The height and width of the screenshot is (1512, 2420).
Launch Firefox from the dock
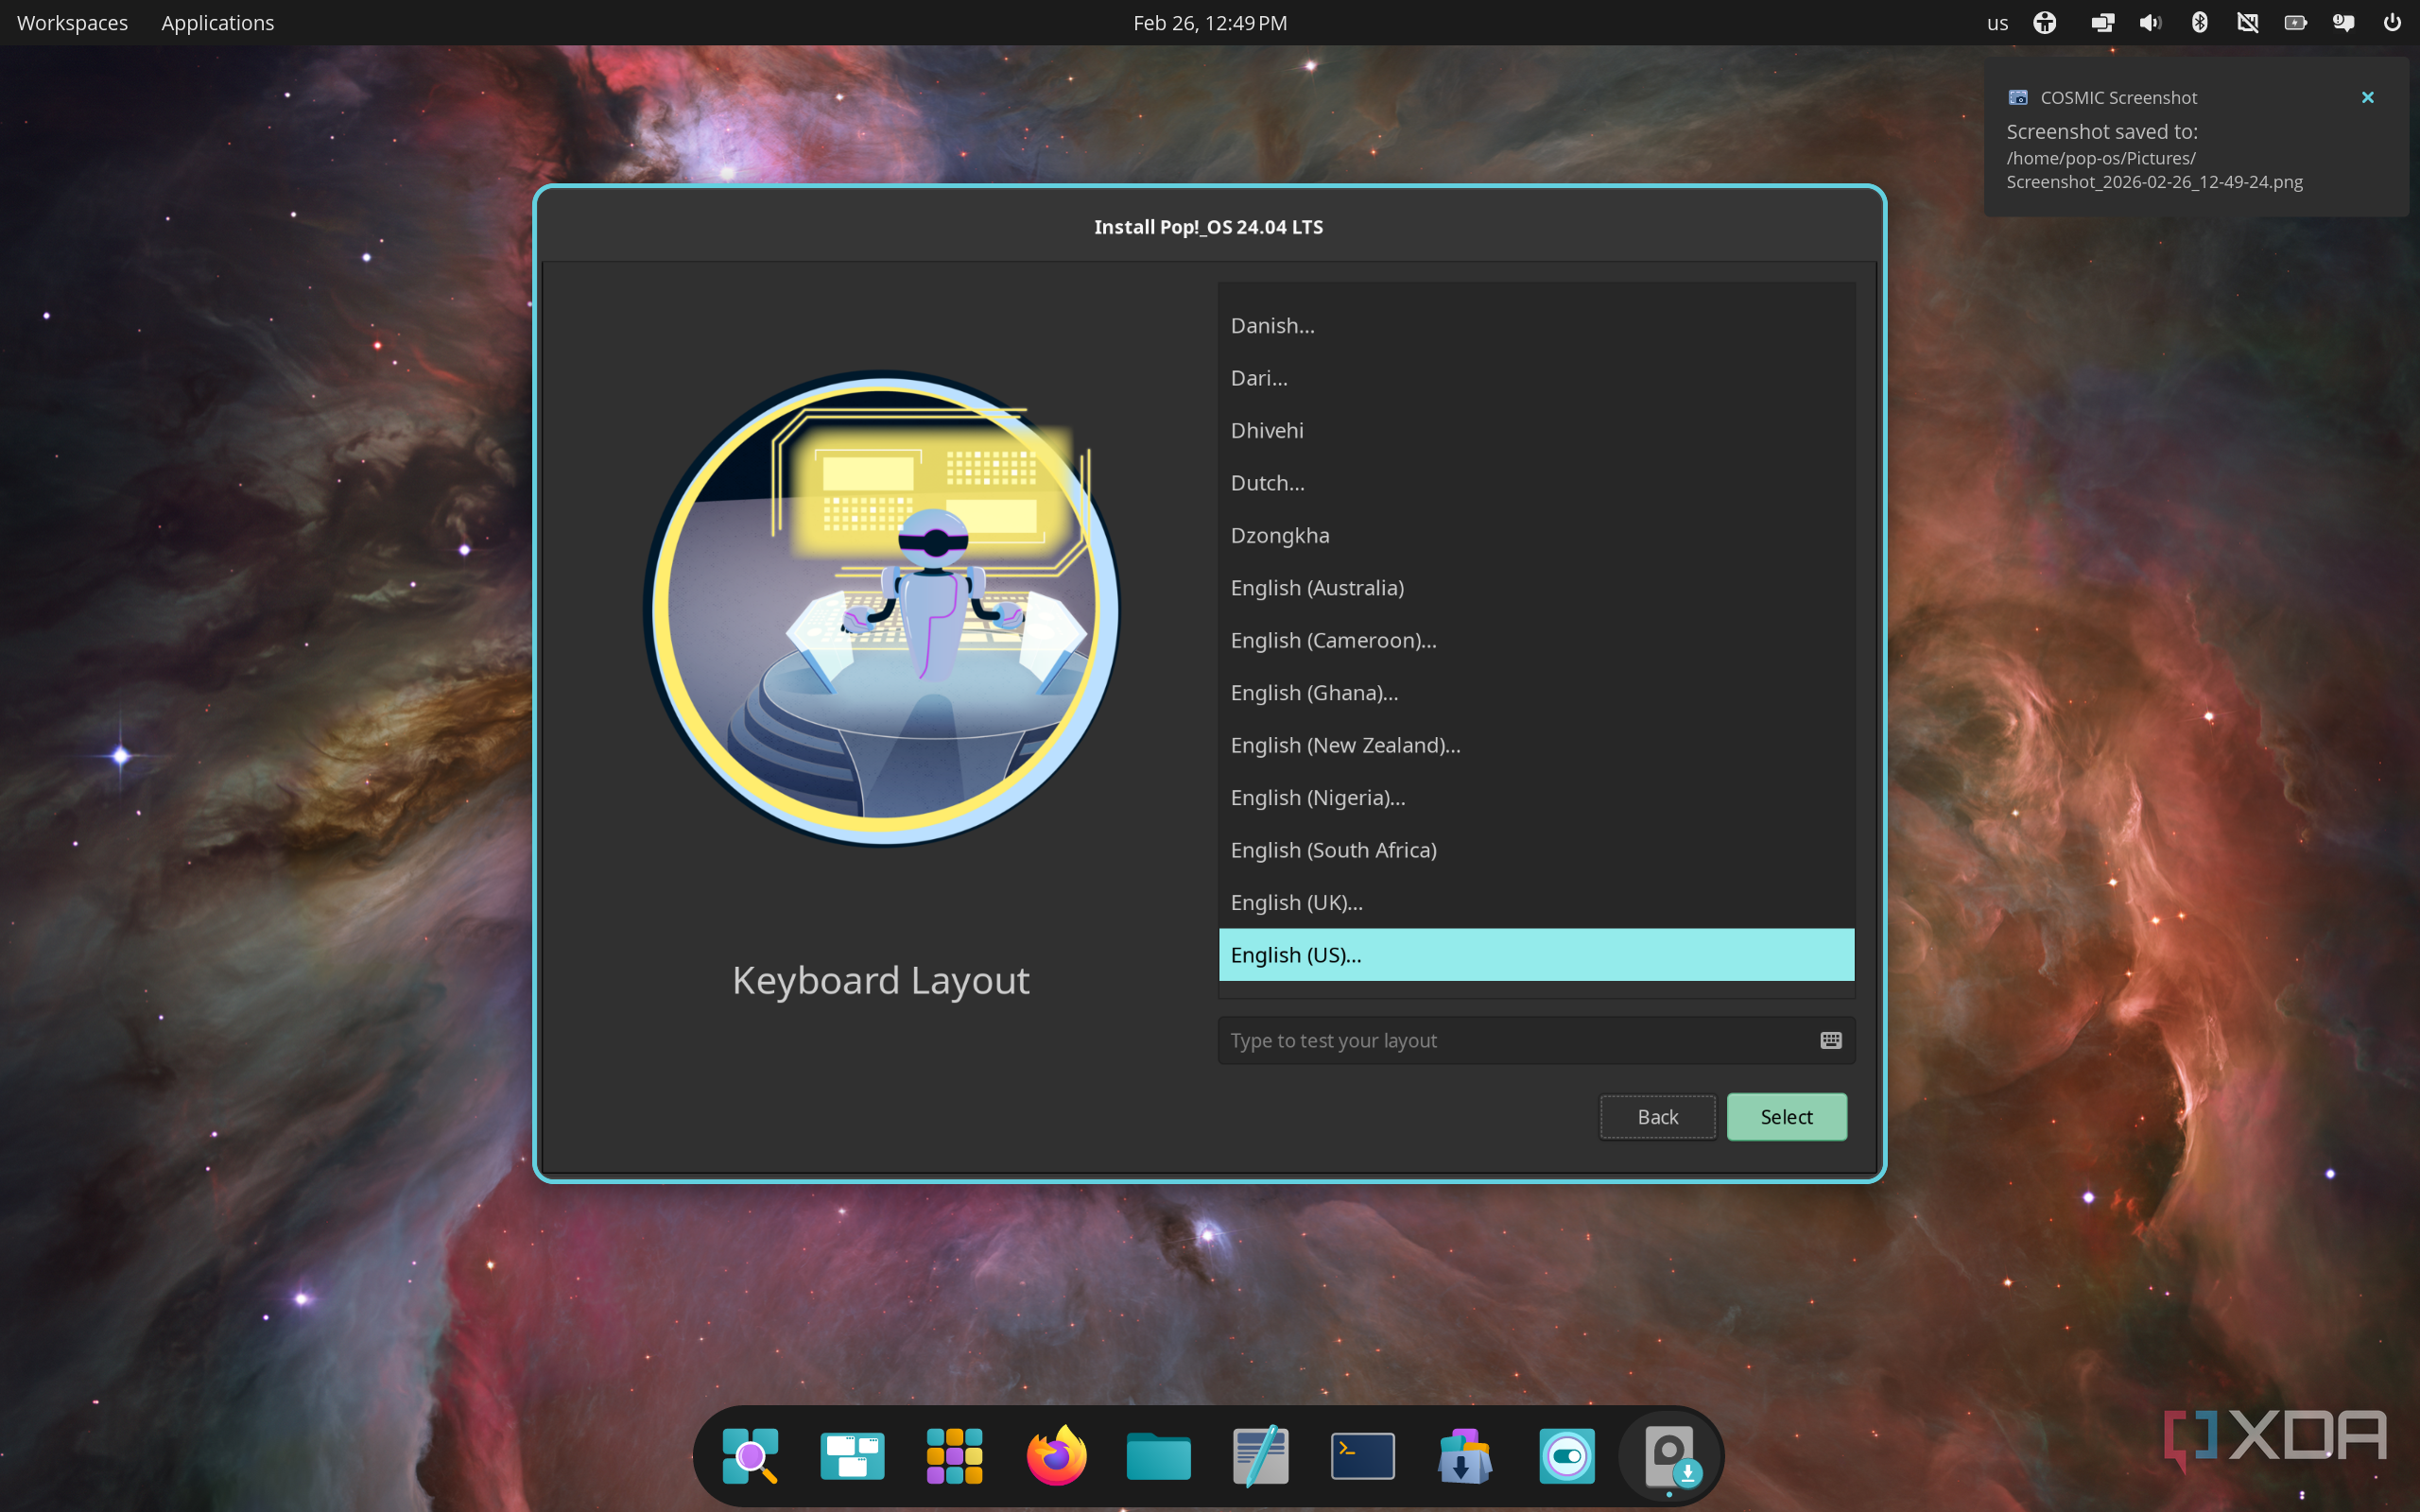(1056, 1455)
